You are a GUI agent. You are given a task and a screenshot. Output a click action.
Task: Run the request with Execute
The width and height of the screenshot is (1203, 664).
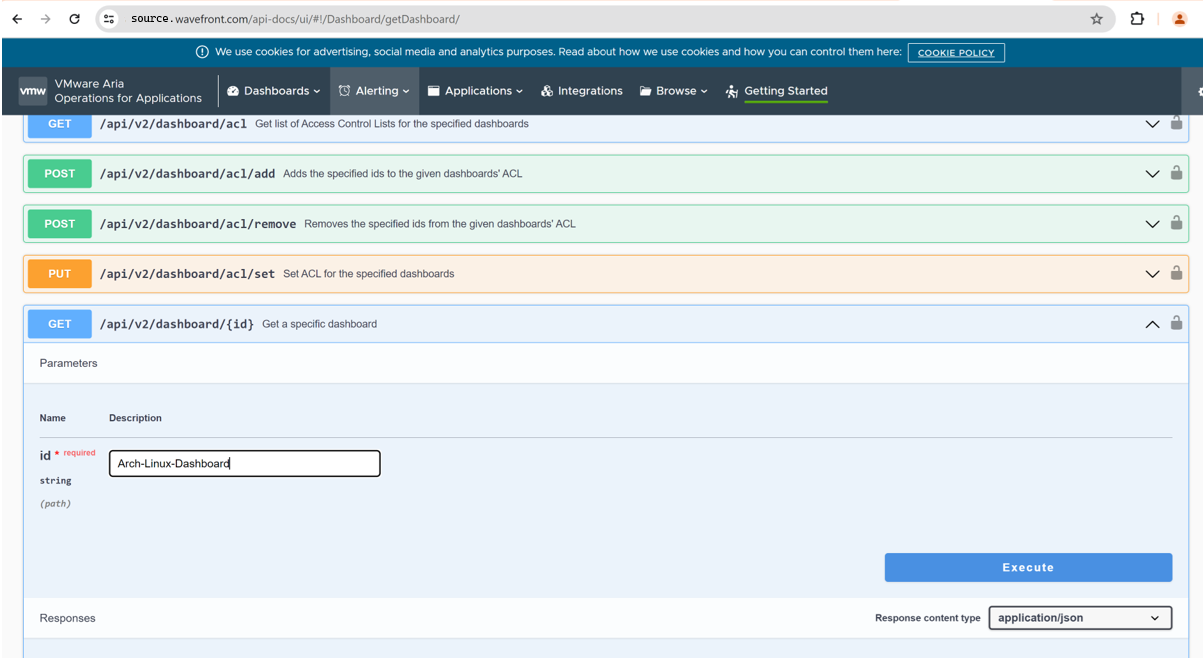[1028, 568]
